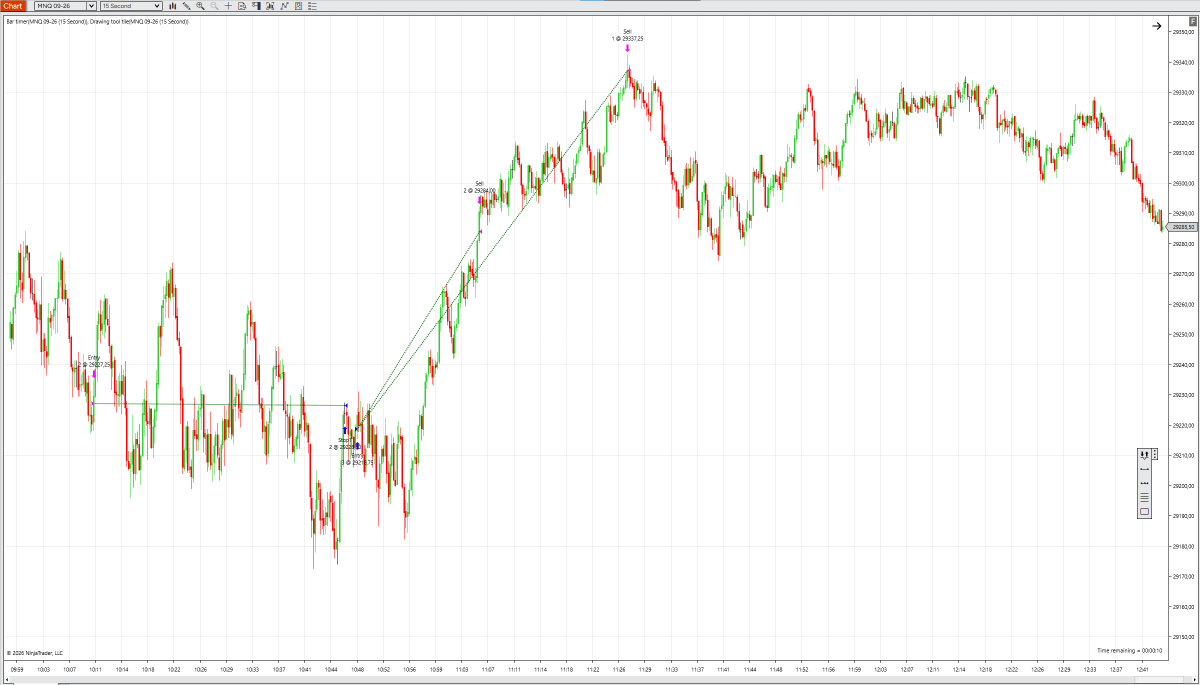Click the arrows tool in floating drawing toolbar
1200x685 pixels.
click(1144, 455)
